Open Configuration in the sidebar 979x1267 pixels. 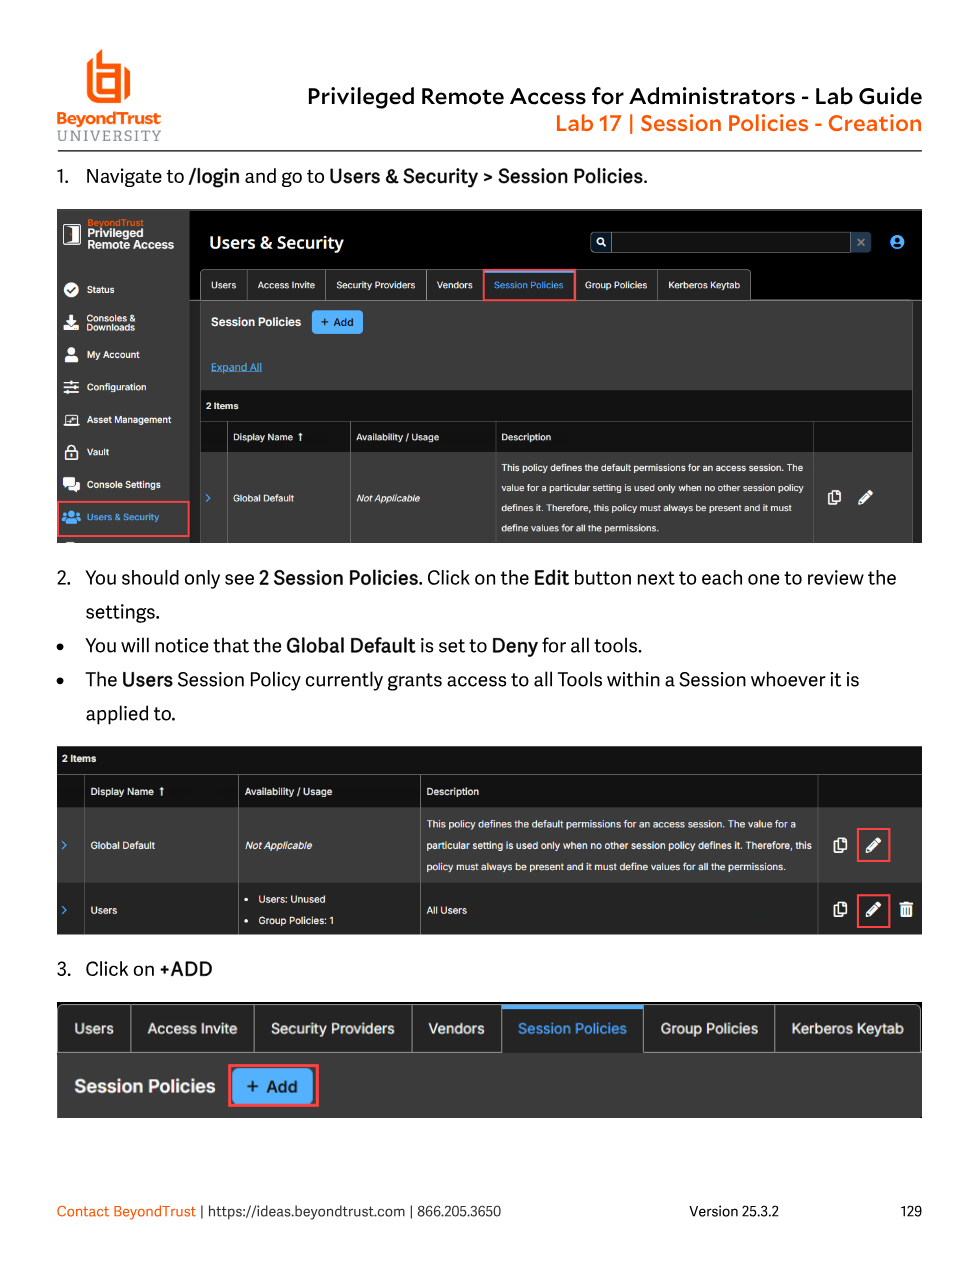105,387
